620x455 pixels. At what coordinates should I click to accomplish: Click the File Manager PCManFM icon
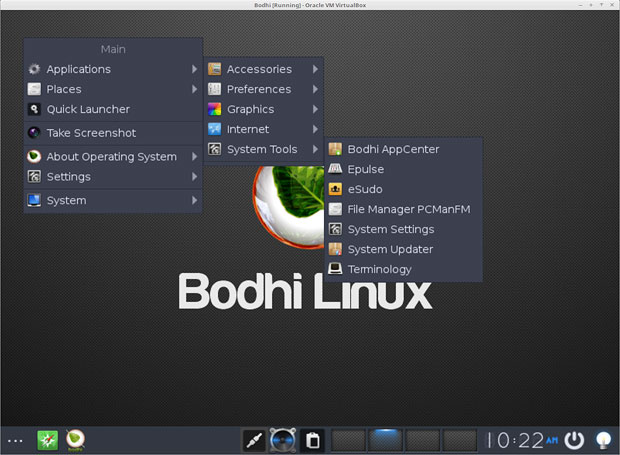tap(335, 209)
